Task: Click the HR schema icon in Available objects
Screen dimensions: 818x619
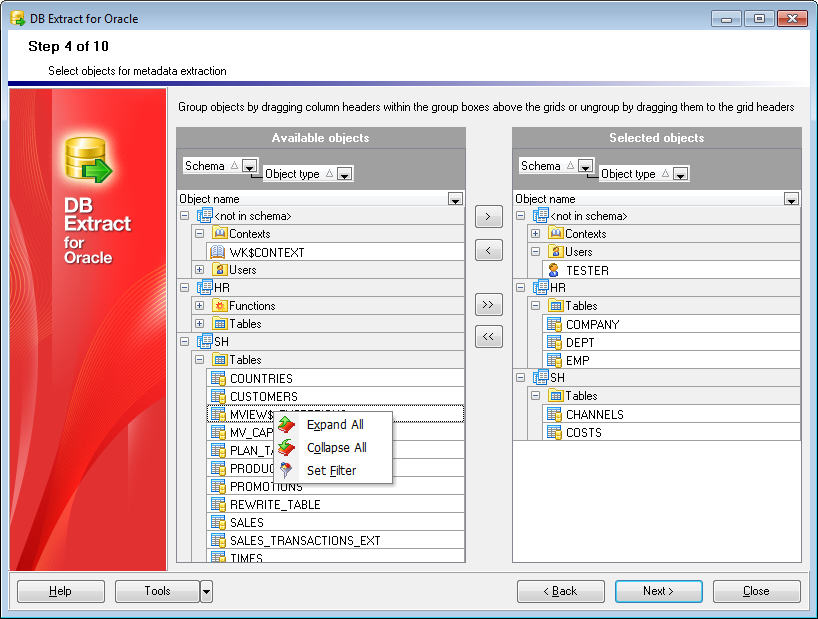Action: click(x=204, y=287)
